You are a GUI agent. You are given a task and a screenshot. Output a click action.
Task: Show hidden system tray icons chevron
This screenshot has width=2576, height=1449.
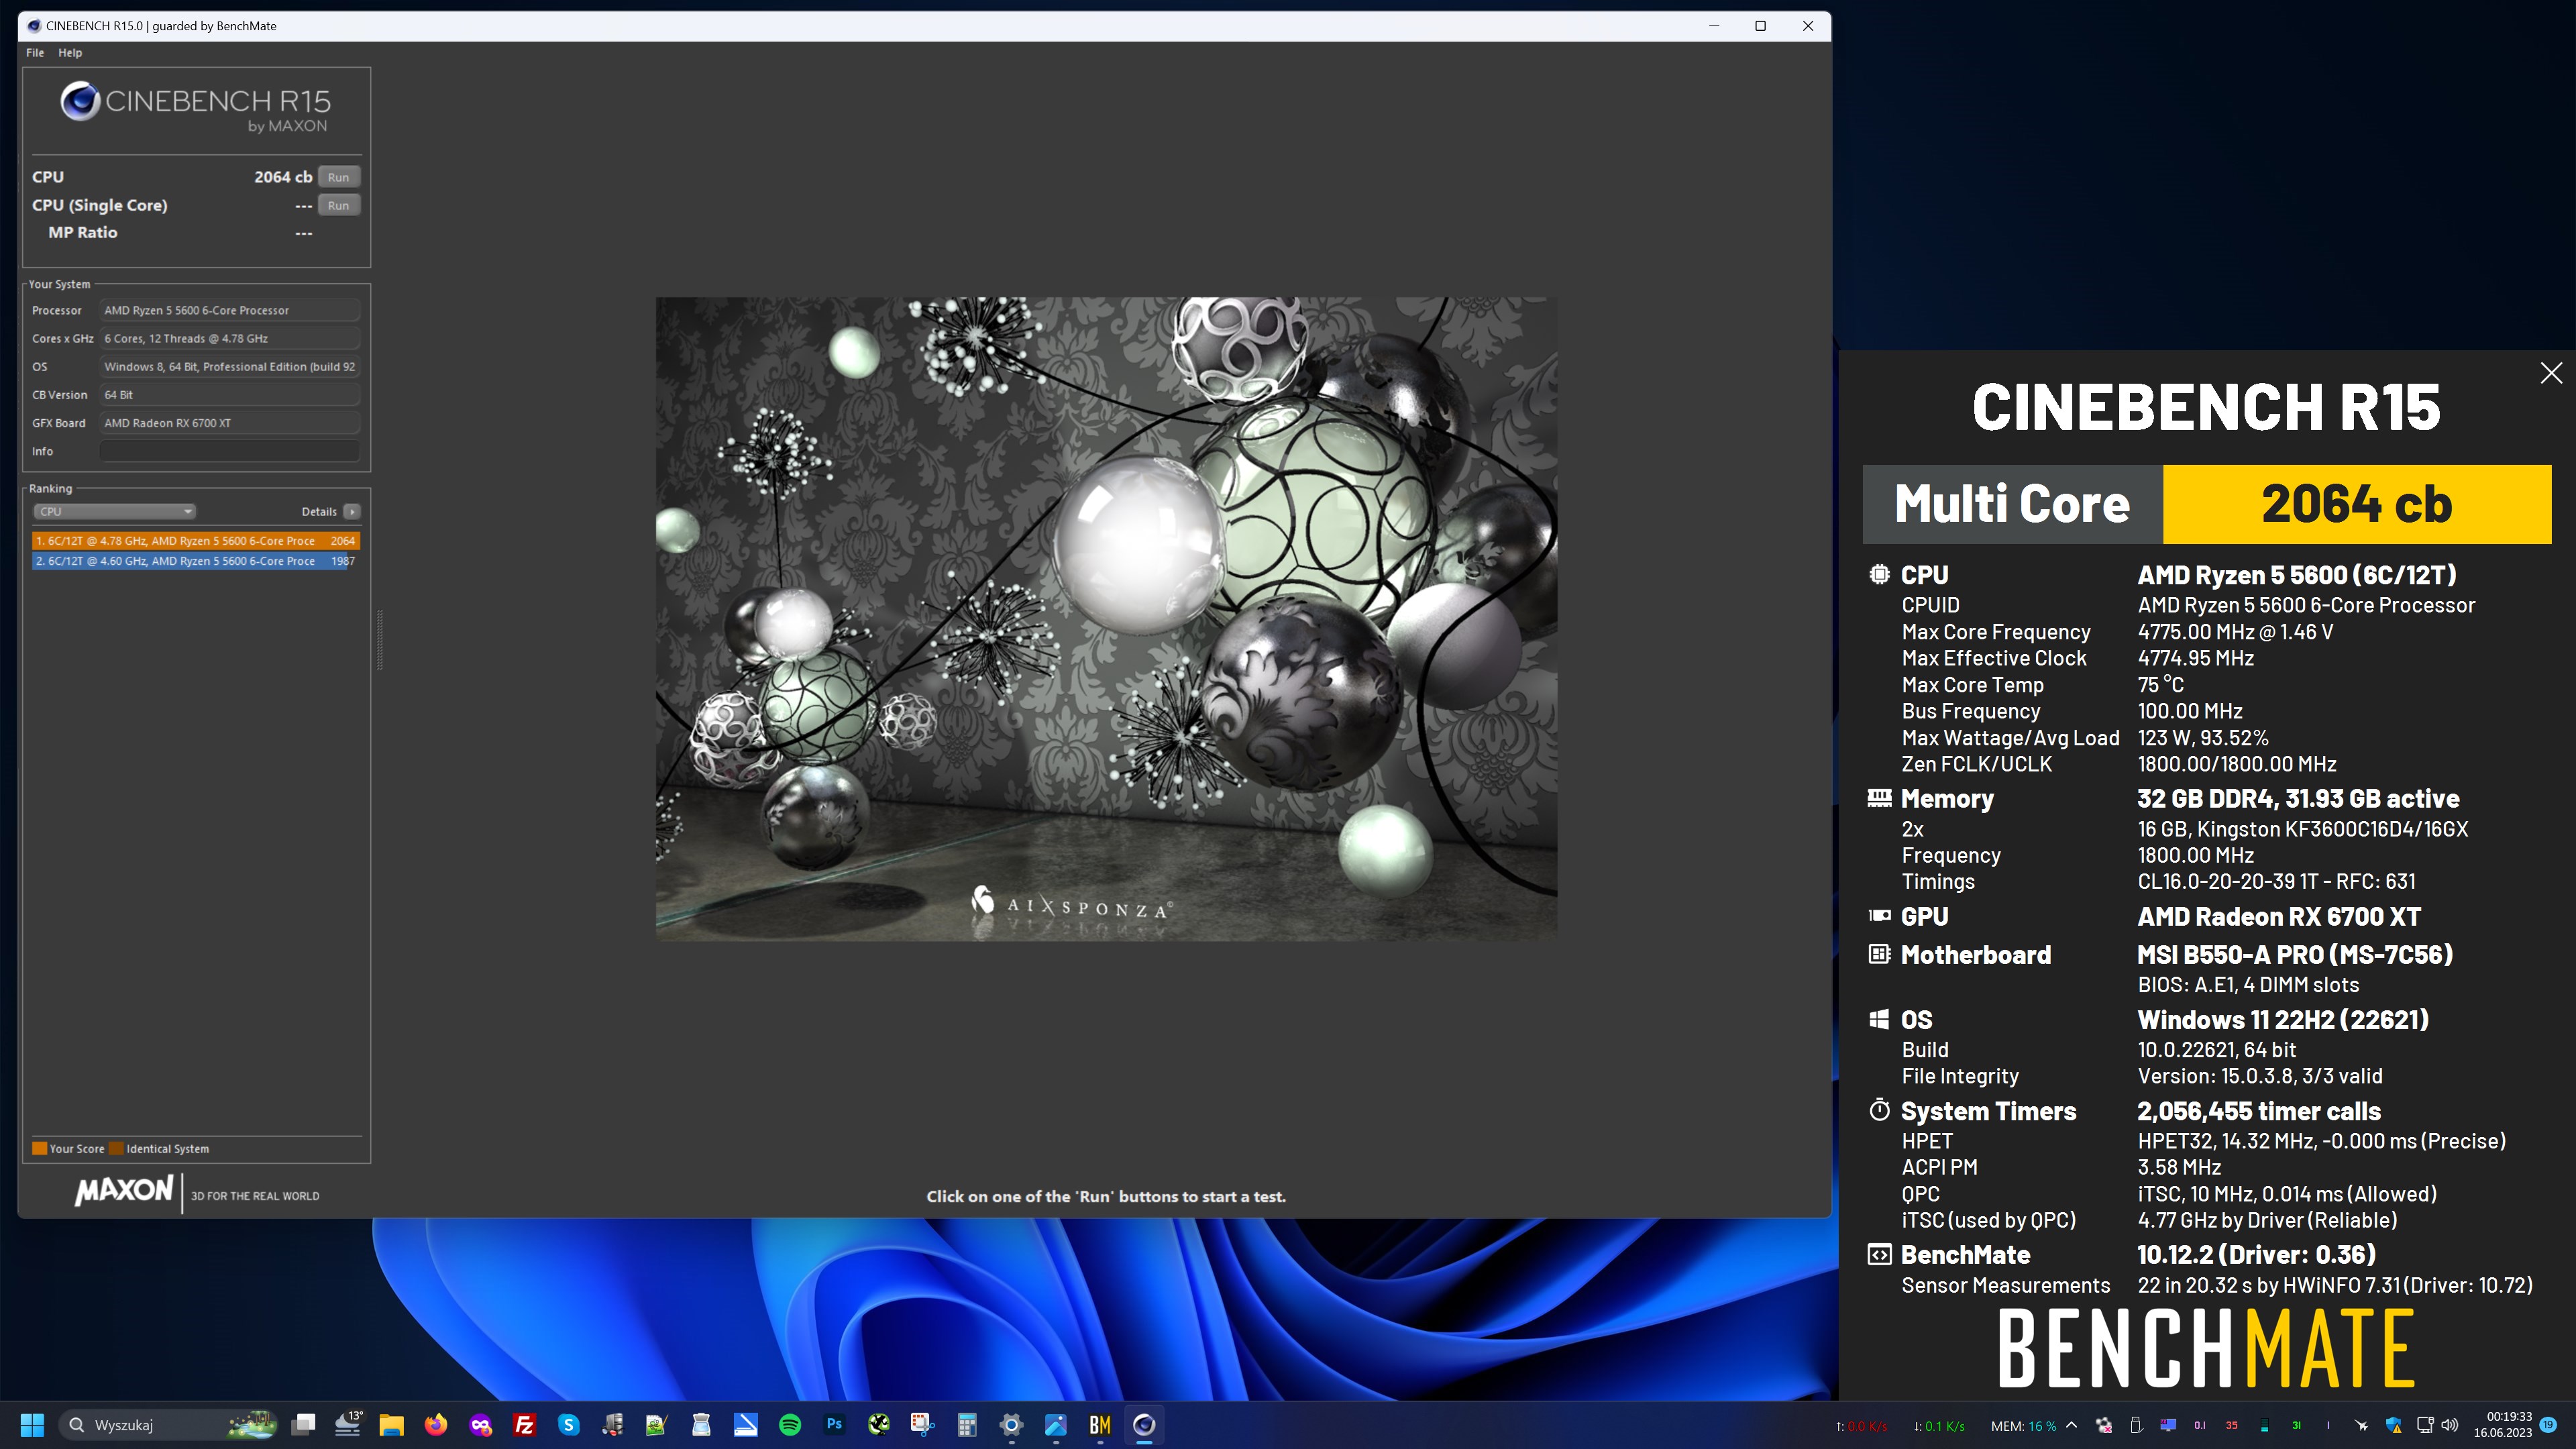(x=2071, y=1425)
